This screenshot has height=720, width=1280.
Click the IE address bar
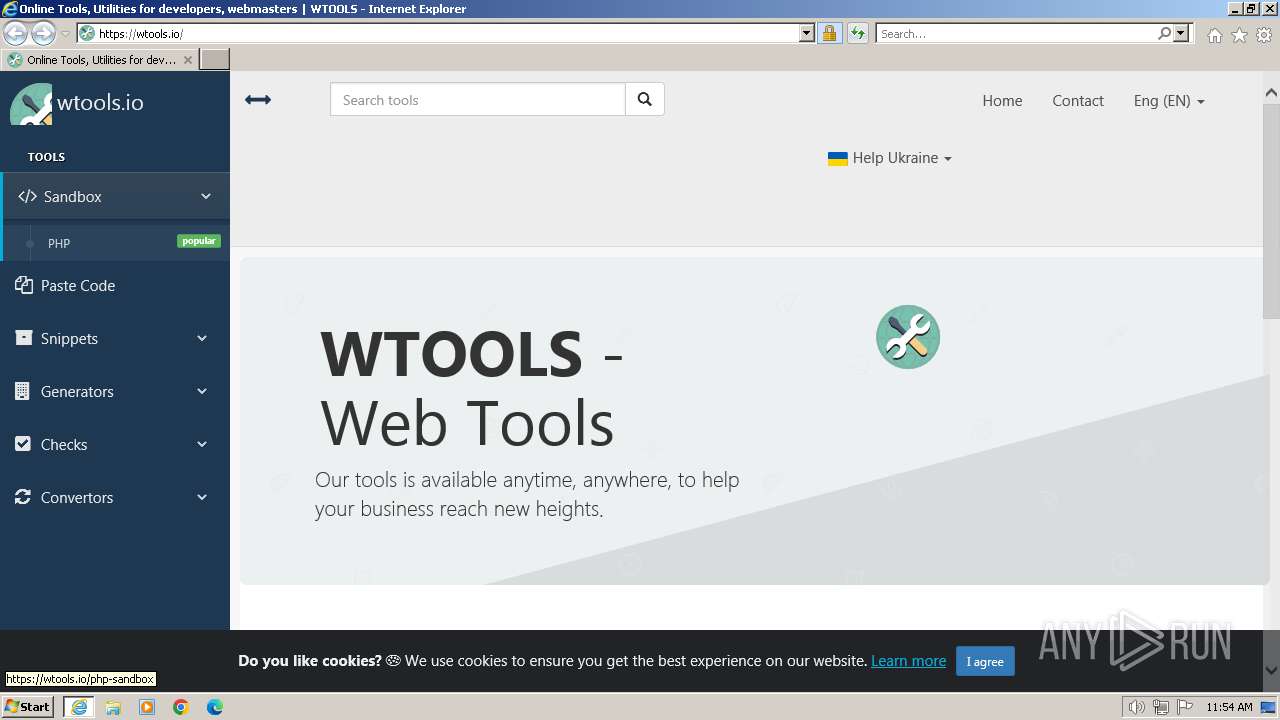[445, 33]
